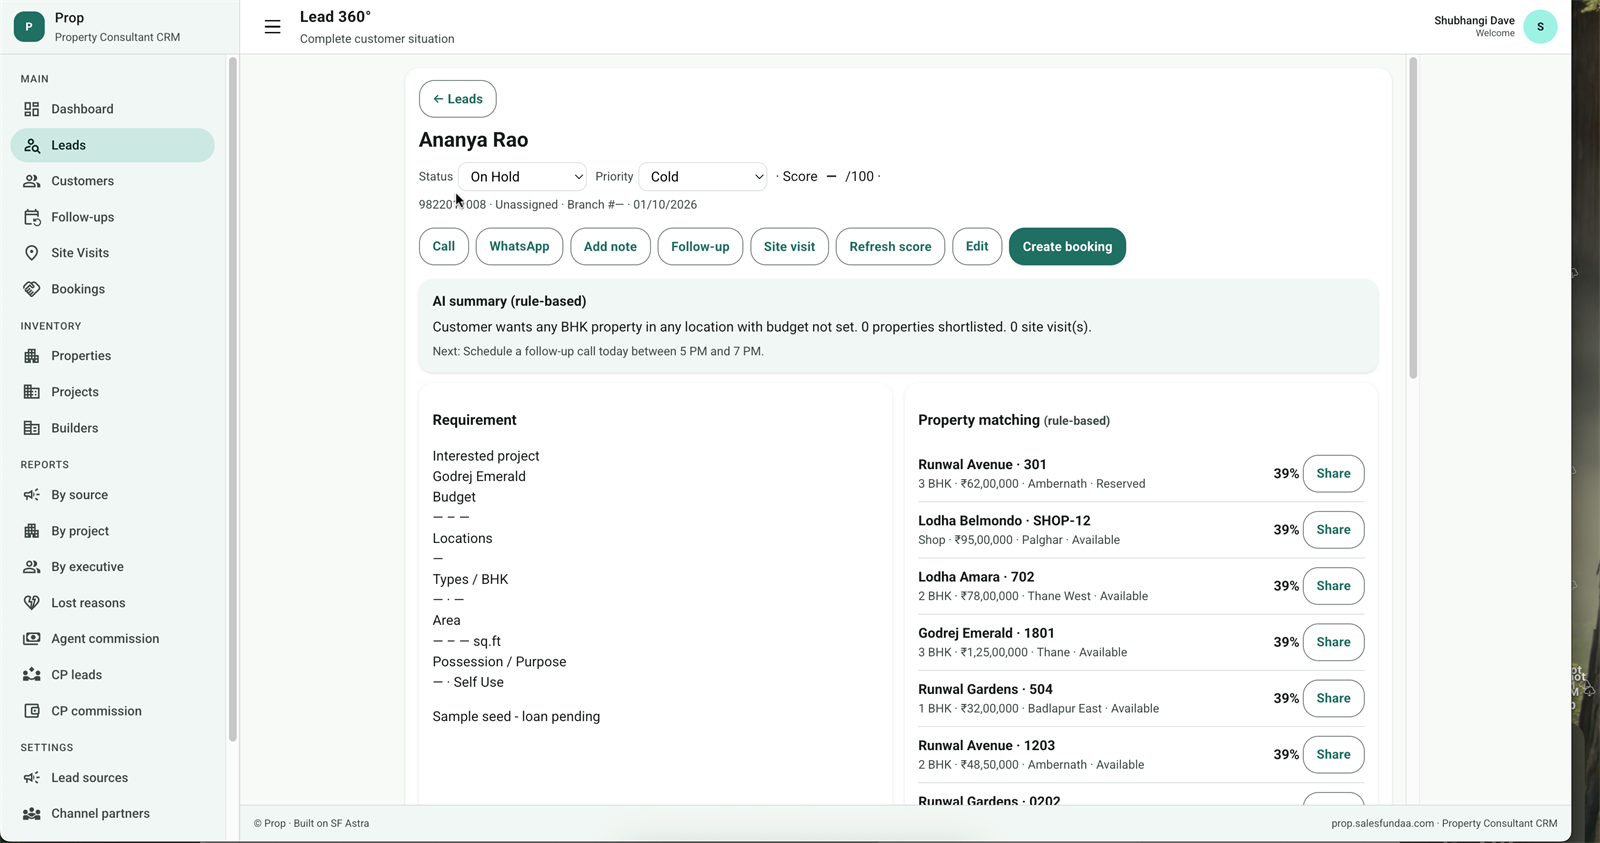Click the Properties building icon
The height and width of the screenshot is (843, 1600).
point(32,356)
